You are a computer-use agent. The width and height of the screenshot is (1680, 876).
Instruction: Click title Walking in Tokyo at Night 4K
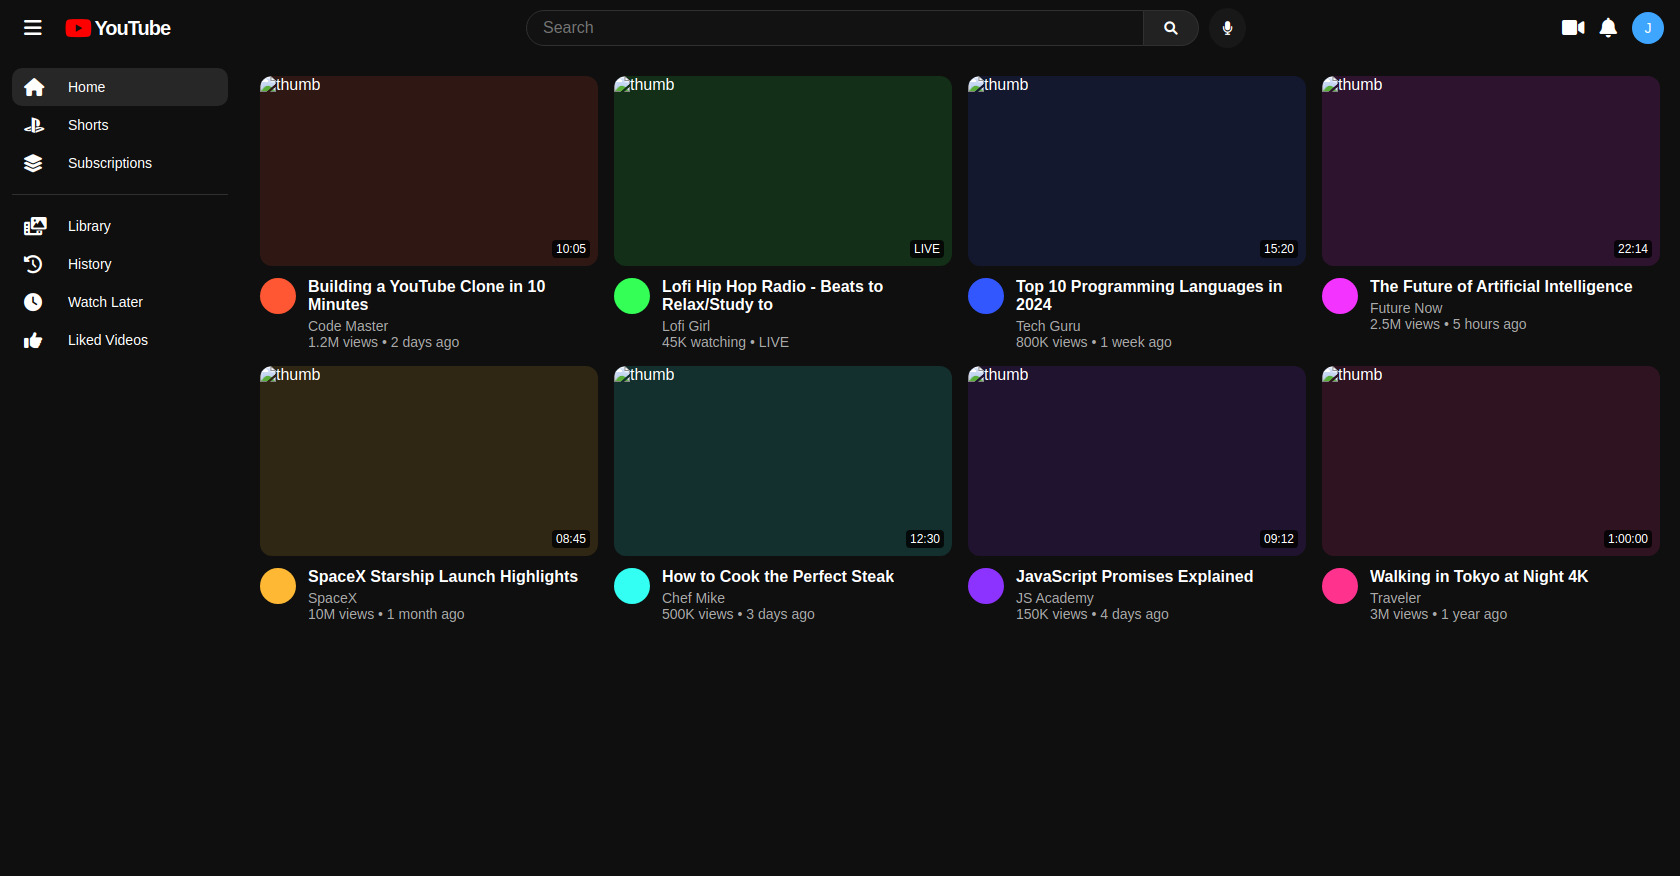(x=1479, y=577)
